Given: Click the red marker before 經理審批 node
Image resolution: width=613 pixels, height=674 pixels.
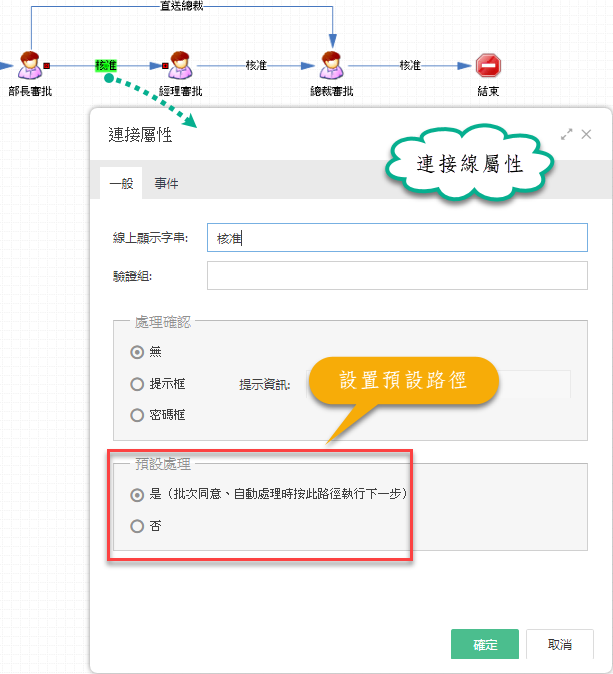Looking at the screenshot, I should point(165,66).
